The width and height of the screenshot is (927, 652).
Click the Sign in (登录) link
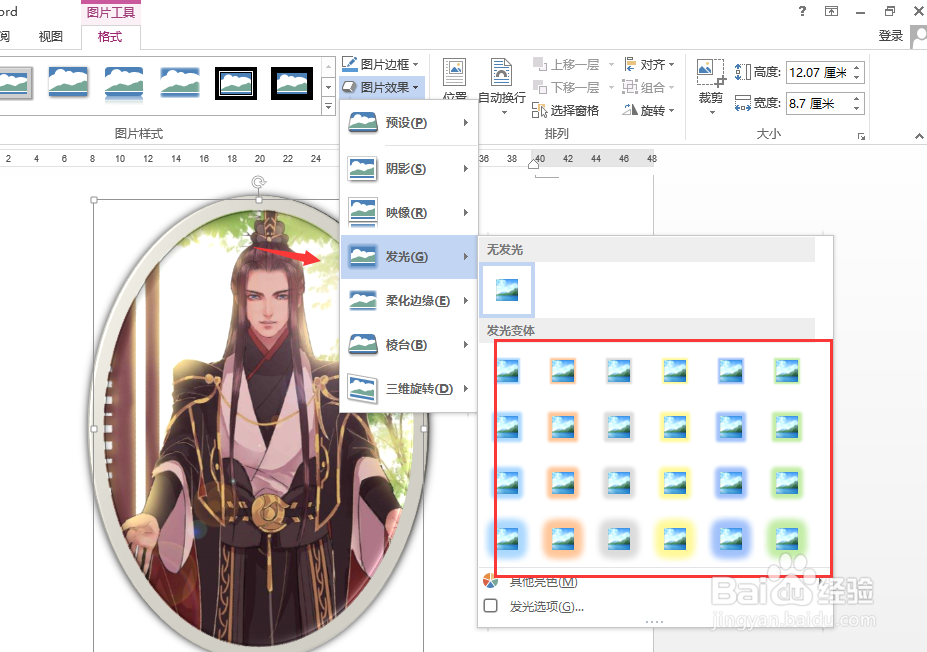click(x=890, y=36)
